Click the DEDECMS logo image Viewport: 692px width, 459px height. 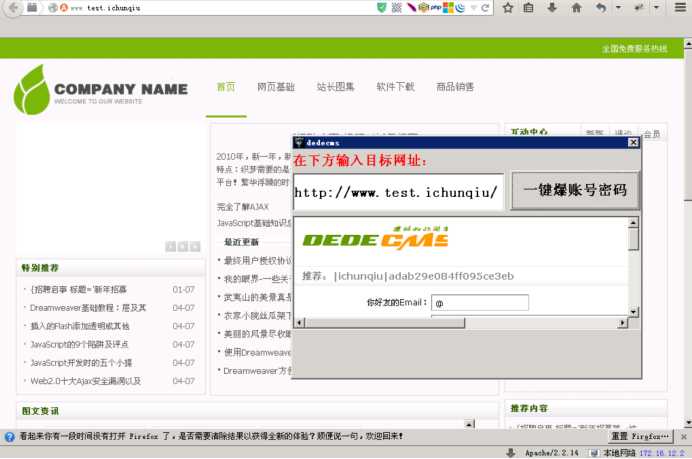(375, 239)
